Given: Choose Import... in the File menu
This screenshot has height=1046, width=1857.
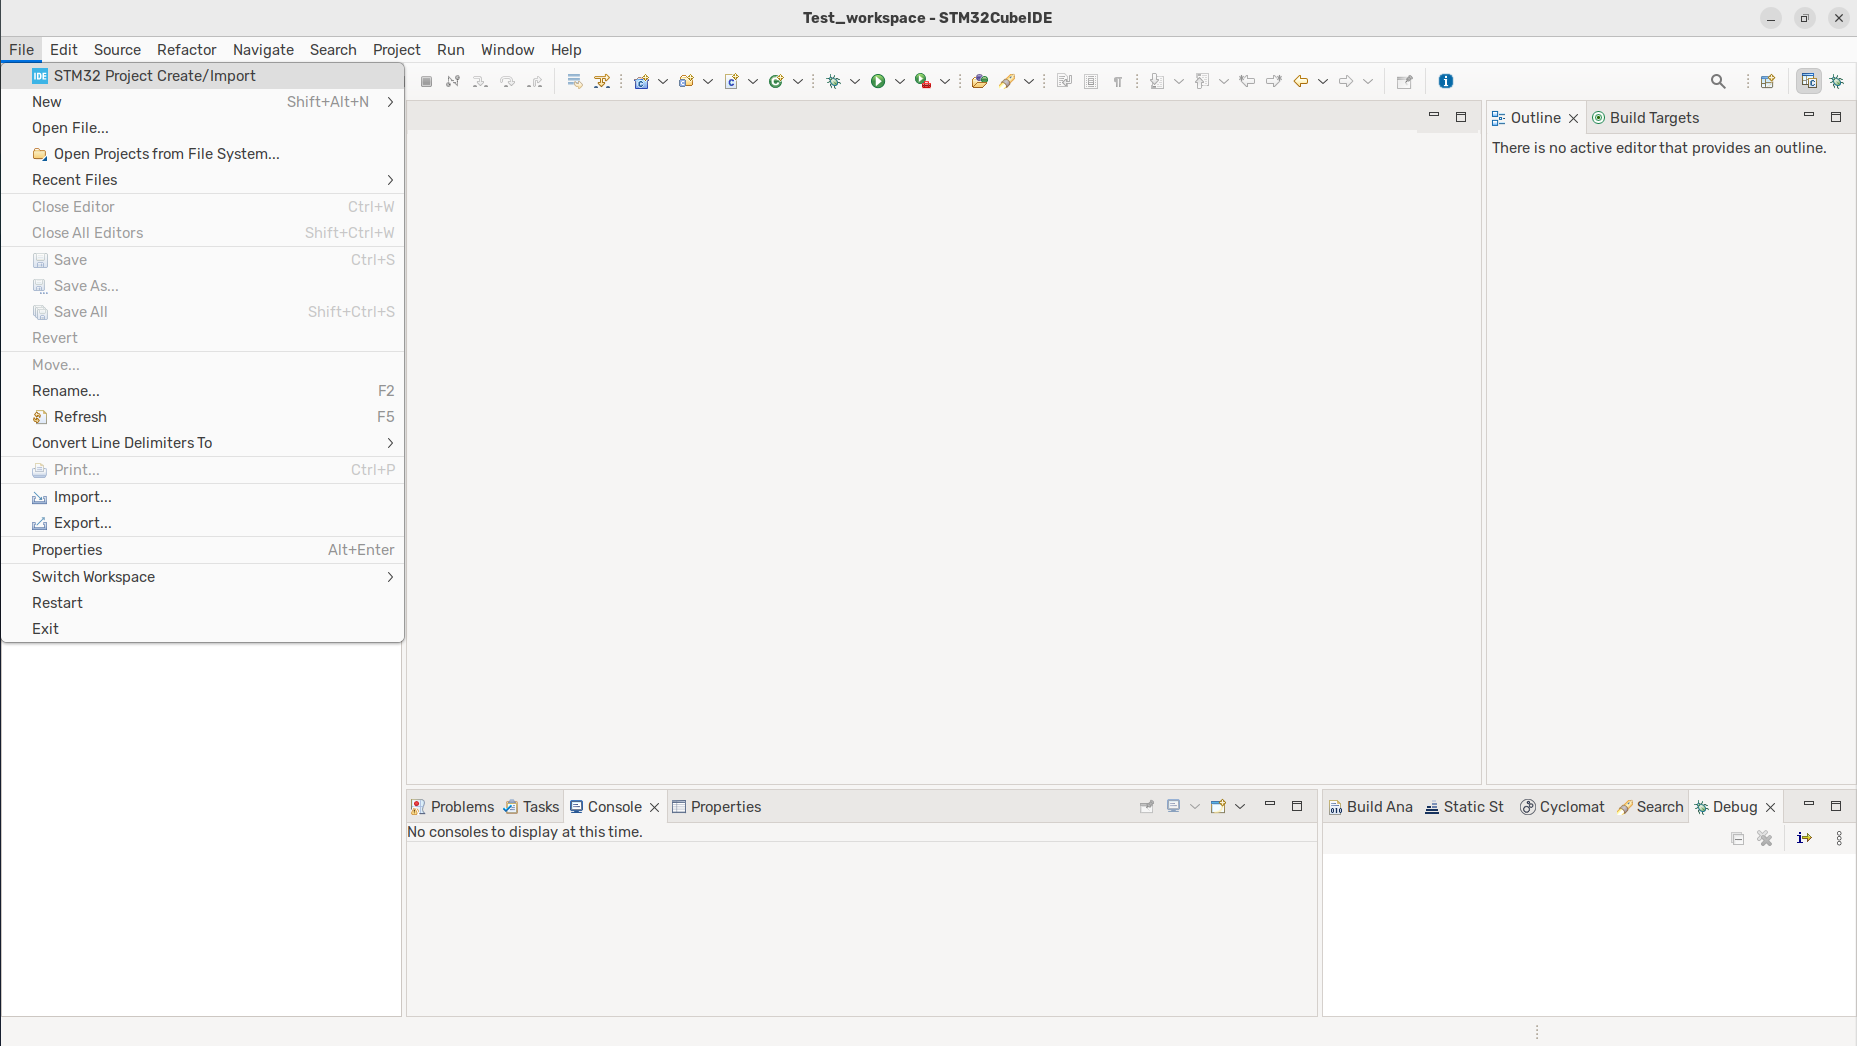Looking at the screenshot, I should click(203, 497).
